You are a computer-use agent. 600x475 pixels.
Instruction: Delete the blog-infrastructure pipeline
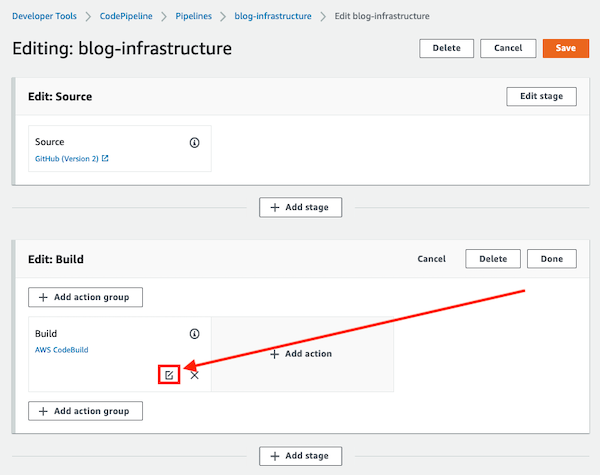447,48
